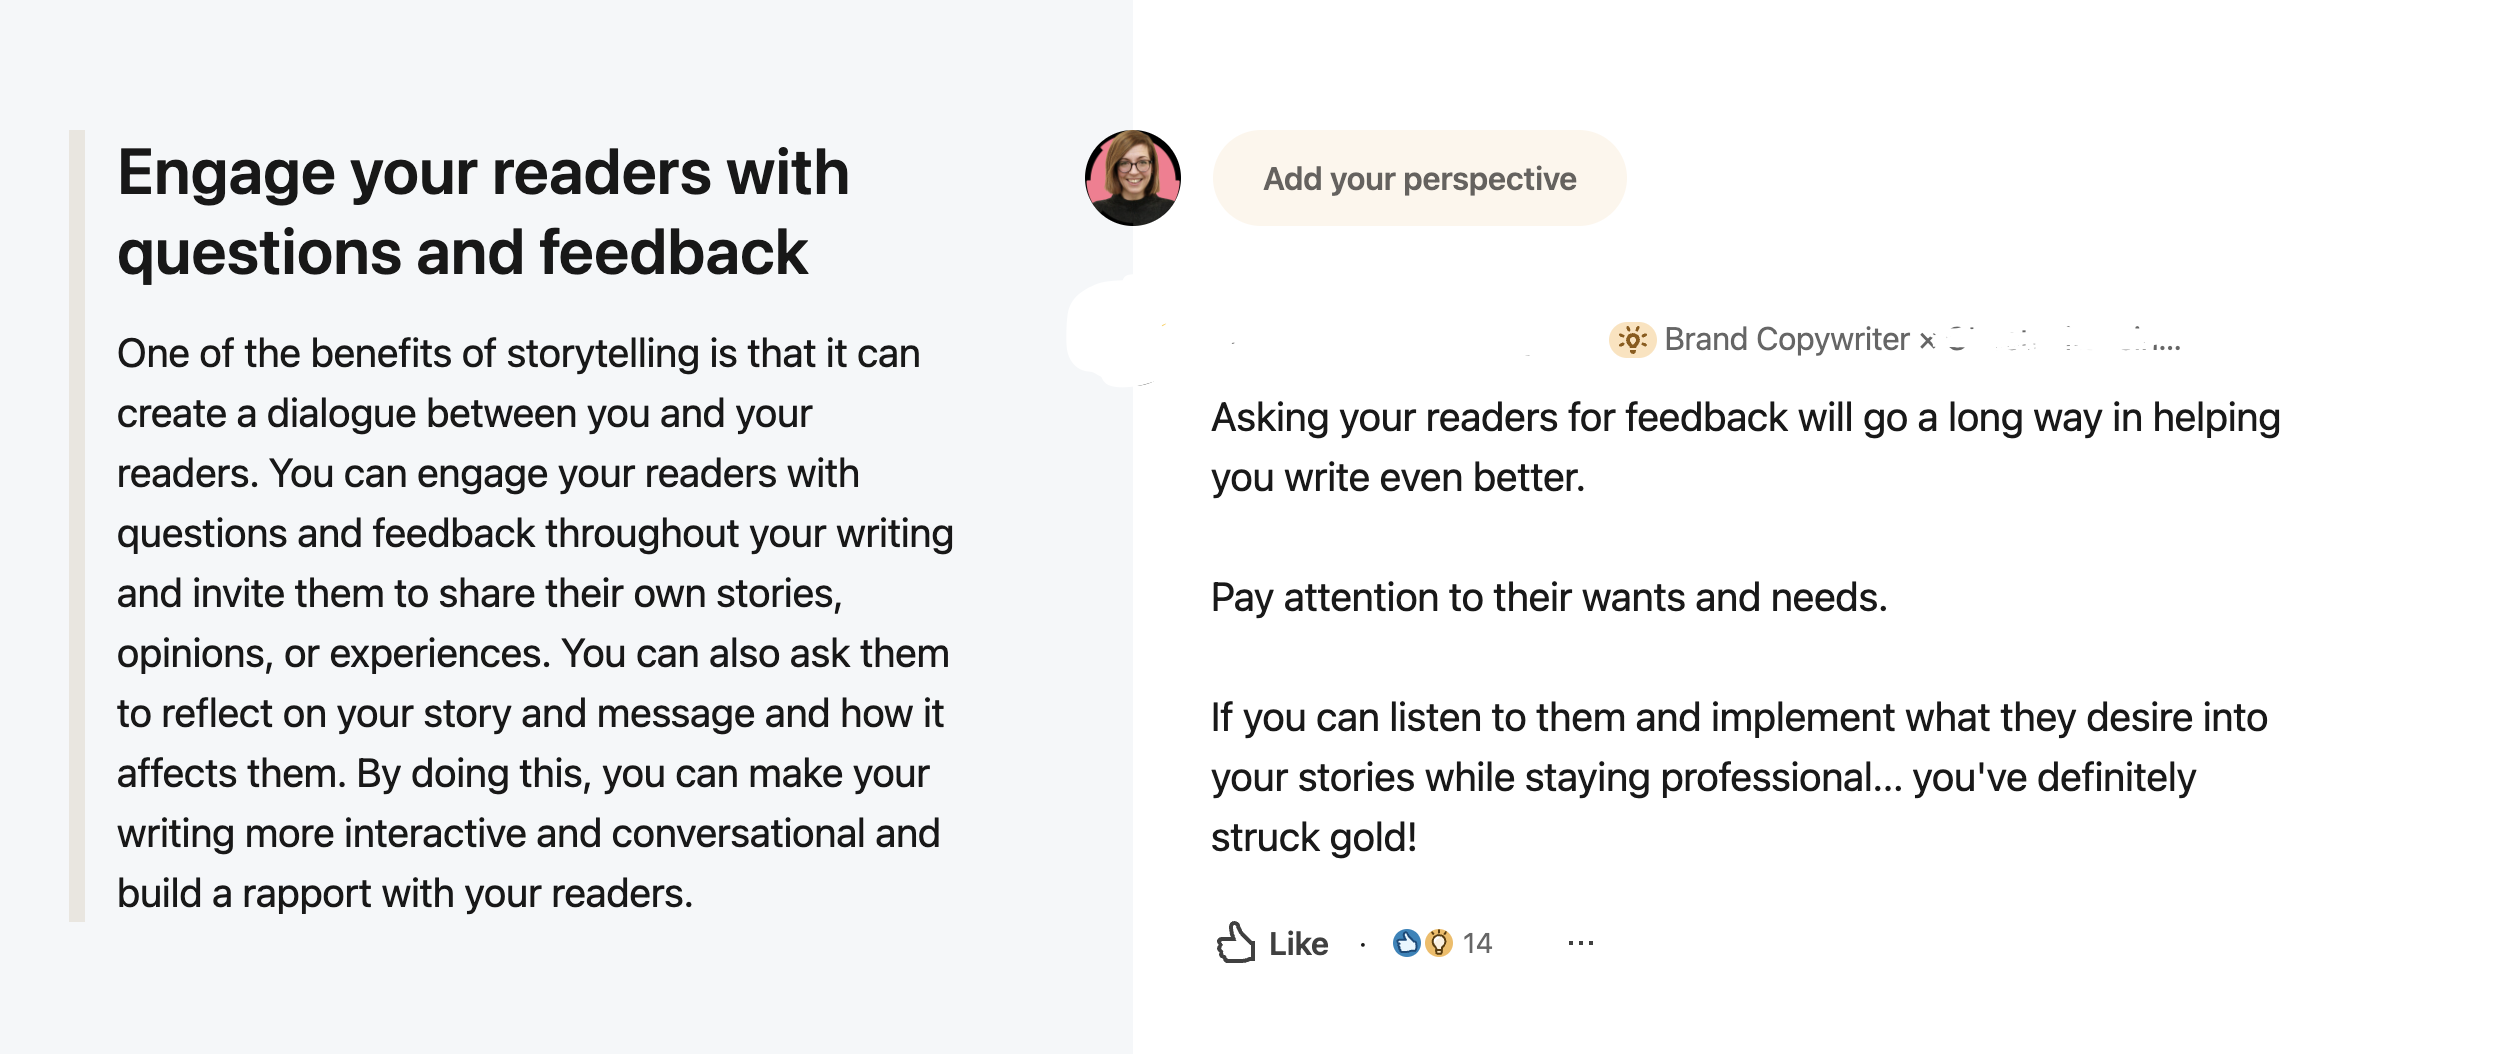
Task: Click the sentence starting One of the benefits
Action: click(x=518, y=354)
